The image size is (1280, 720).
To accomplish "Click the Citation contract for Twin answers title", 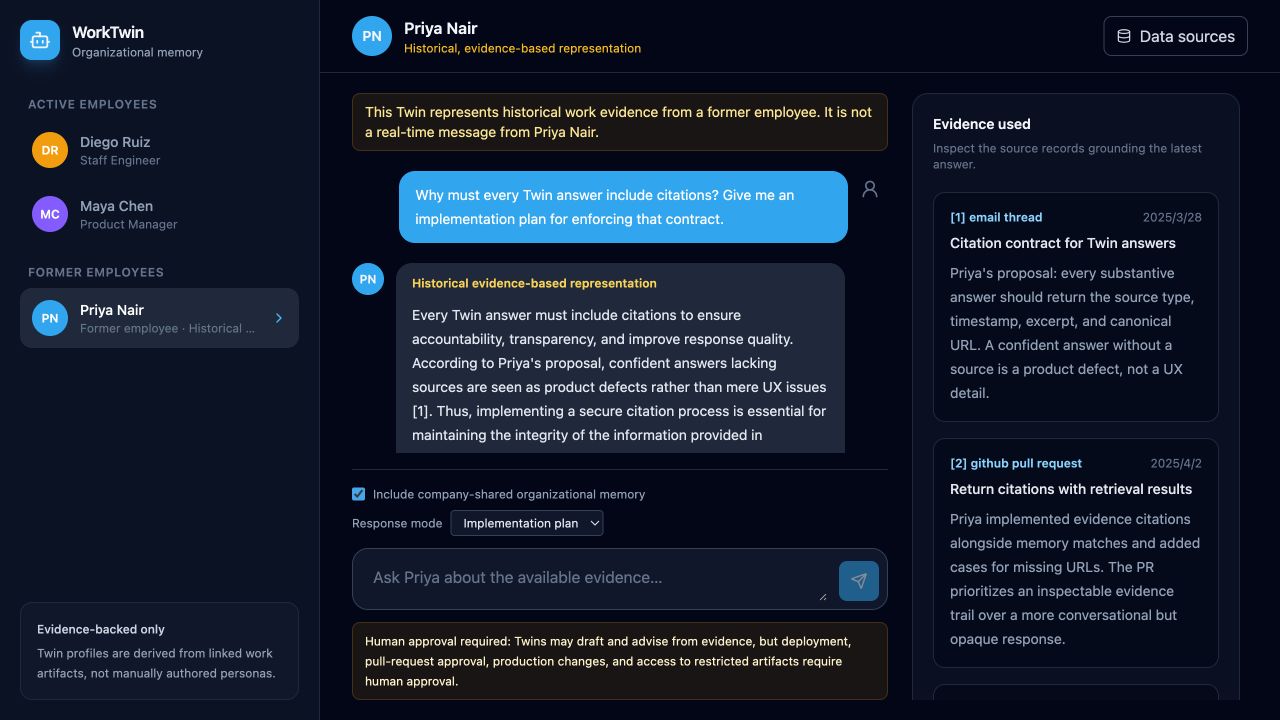I will [x=1063, y=243].
